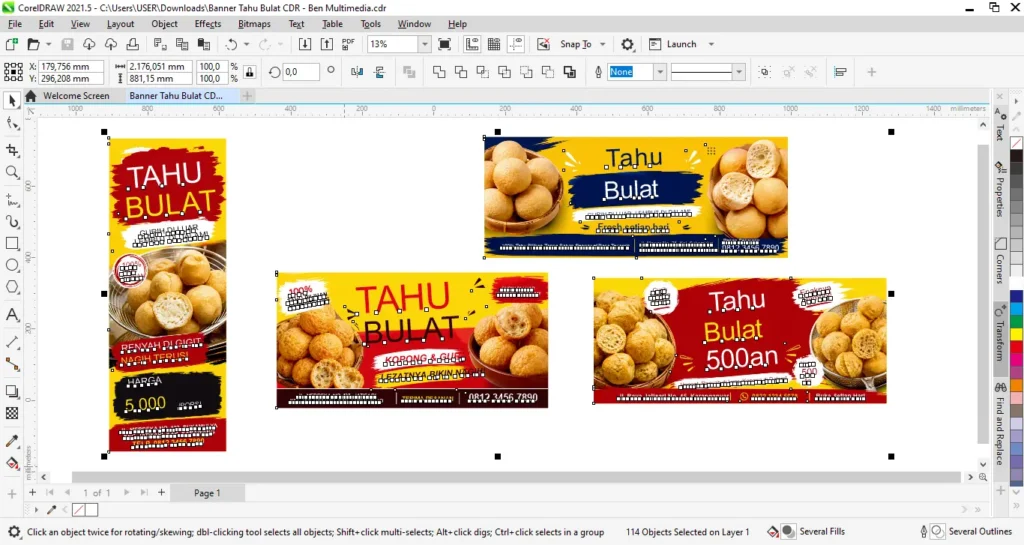The image size is (1024, 545).
Task: Select the Color Eyedropper tool
Action: tap(12, 441)
